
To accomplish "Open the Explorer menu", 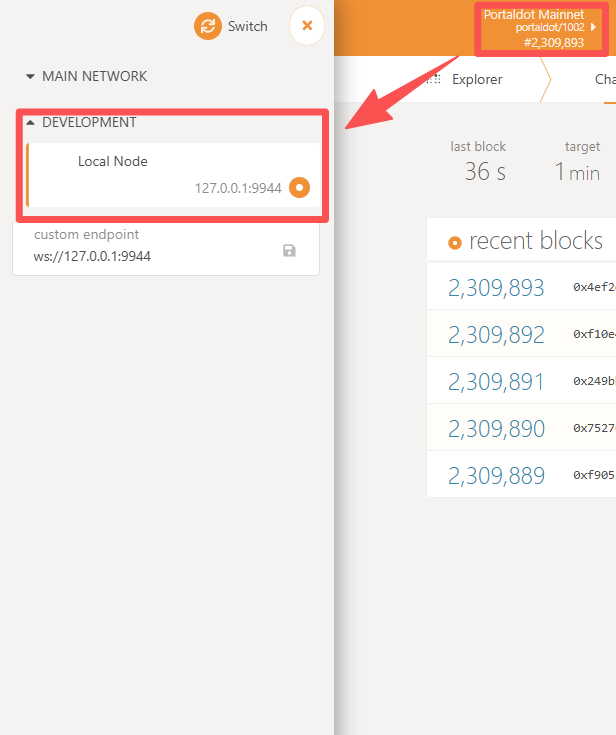I will click(477, 79).
